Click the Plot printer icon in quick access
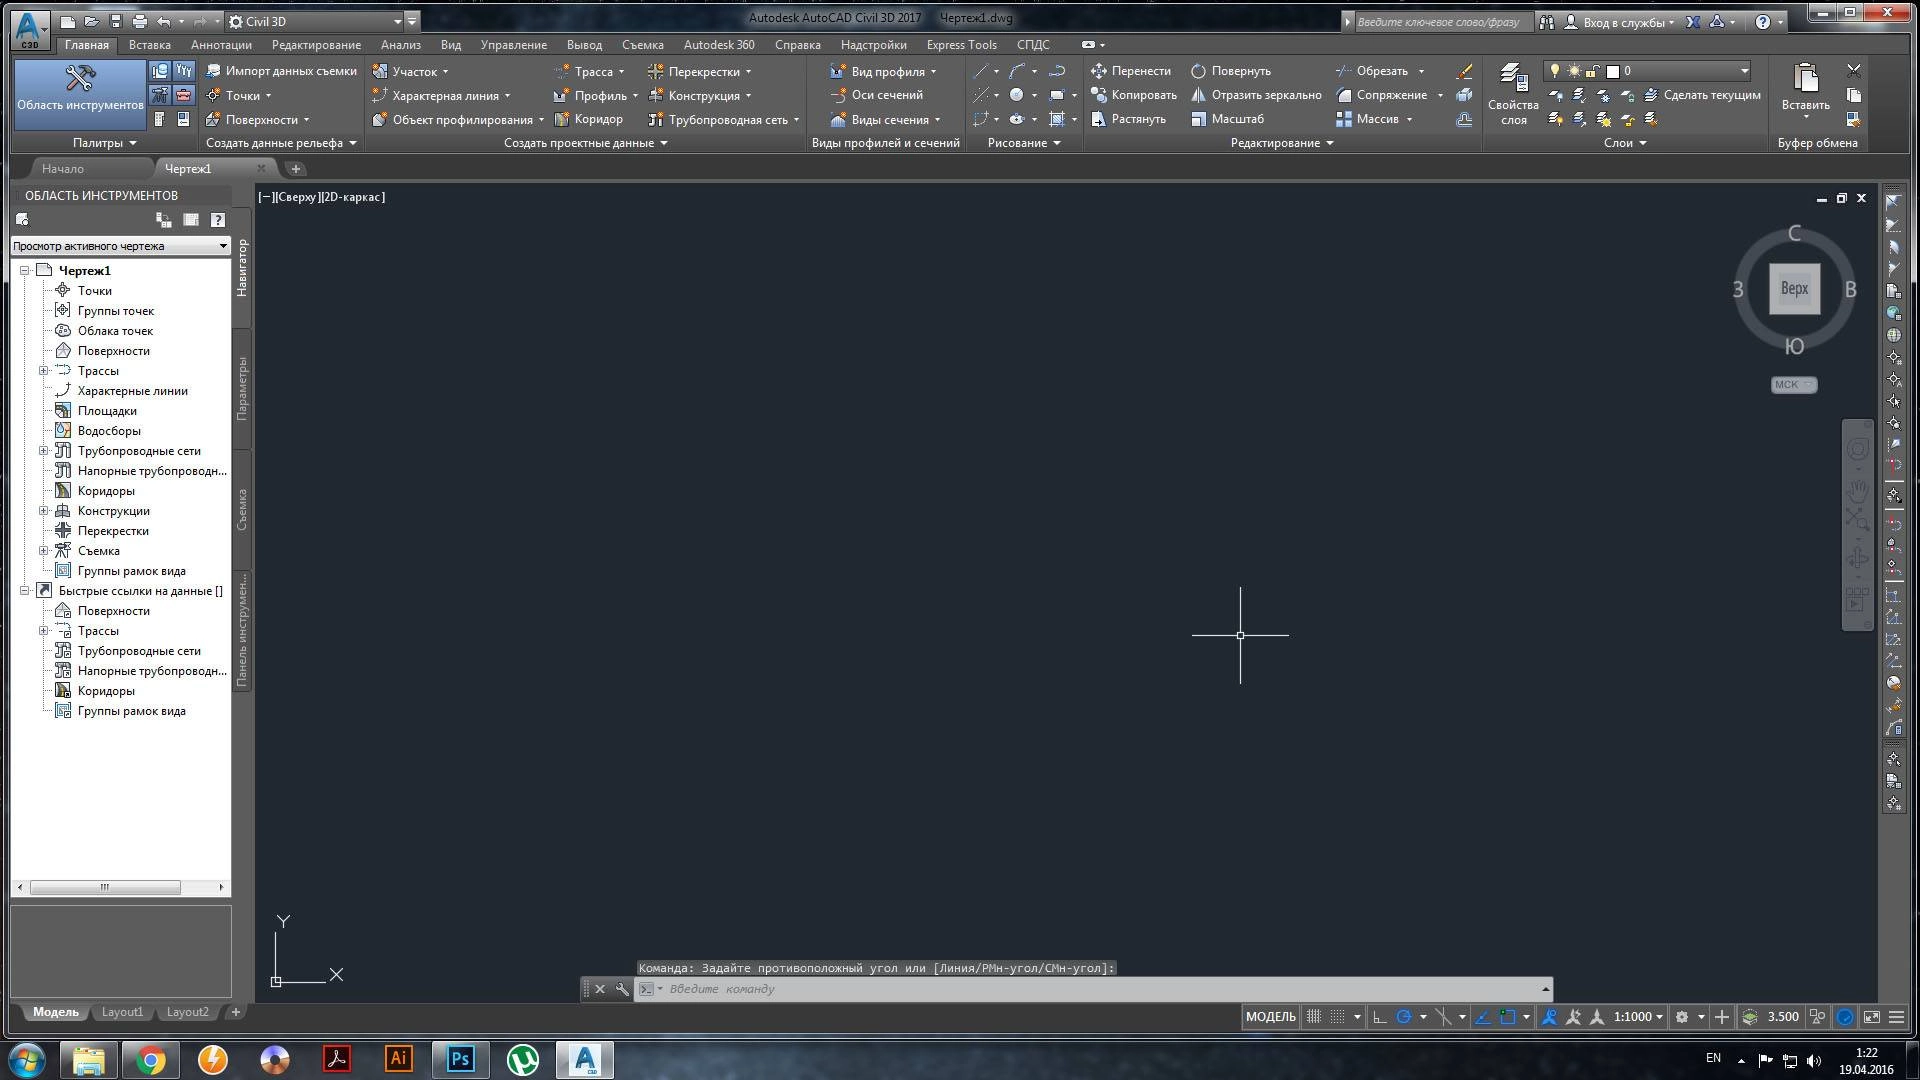1920x1080 pixels. click(x=139, y=21)
